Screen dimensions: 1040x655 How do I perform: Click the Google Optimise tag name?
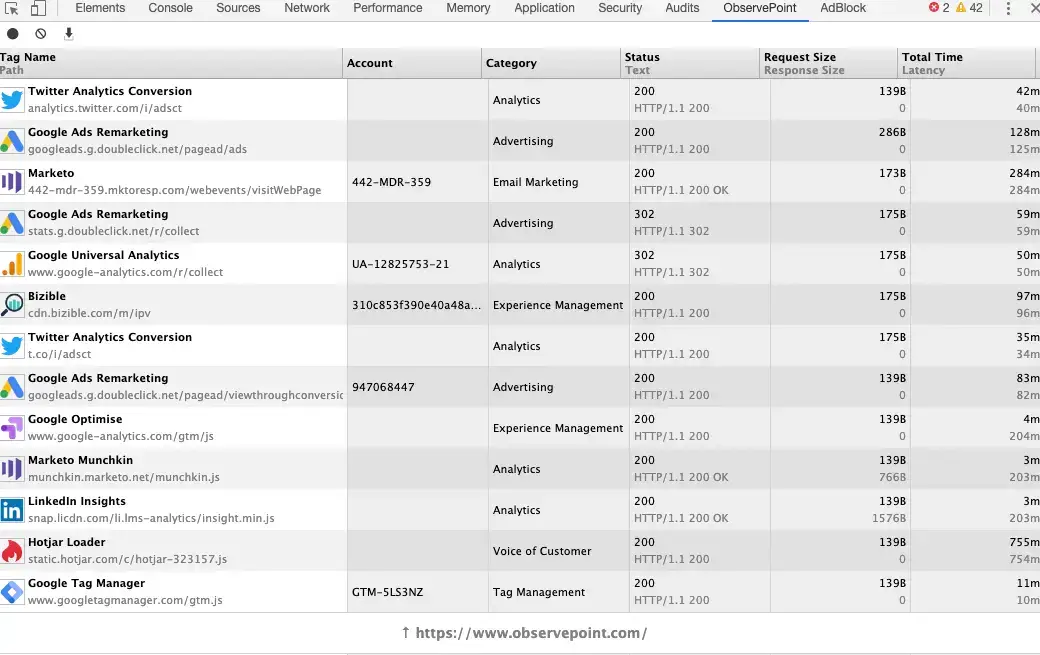(x=75, y=419)
